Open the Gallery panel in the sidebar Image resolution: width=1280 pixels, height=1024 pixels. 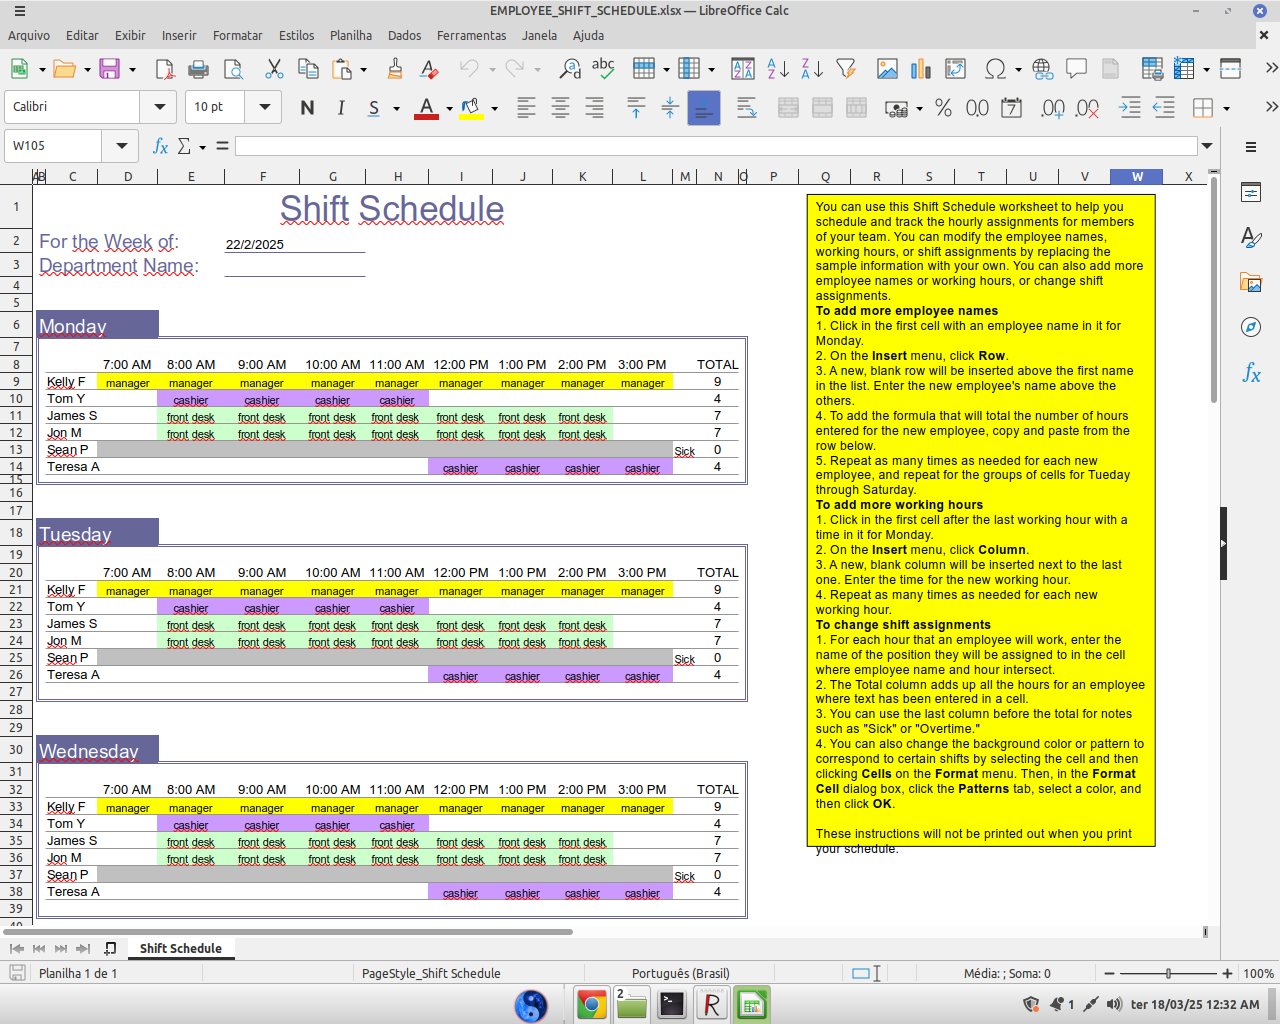[x=1250, y=283]
